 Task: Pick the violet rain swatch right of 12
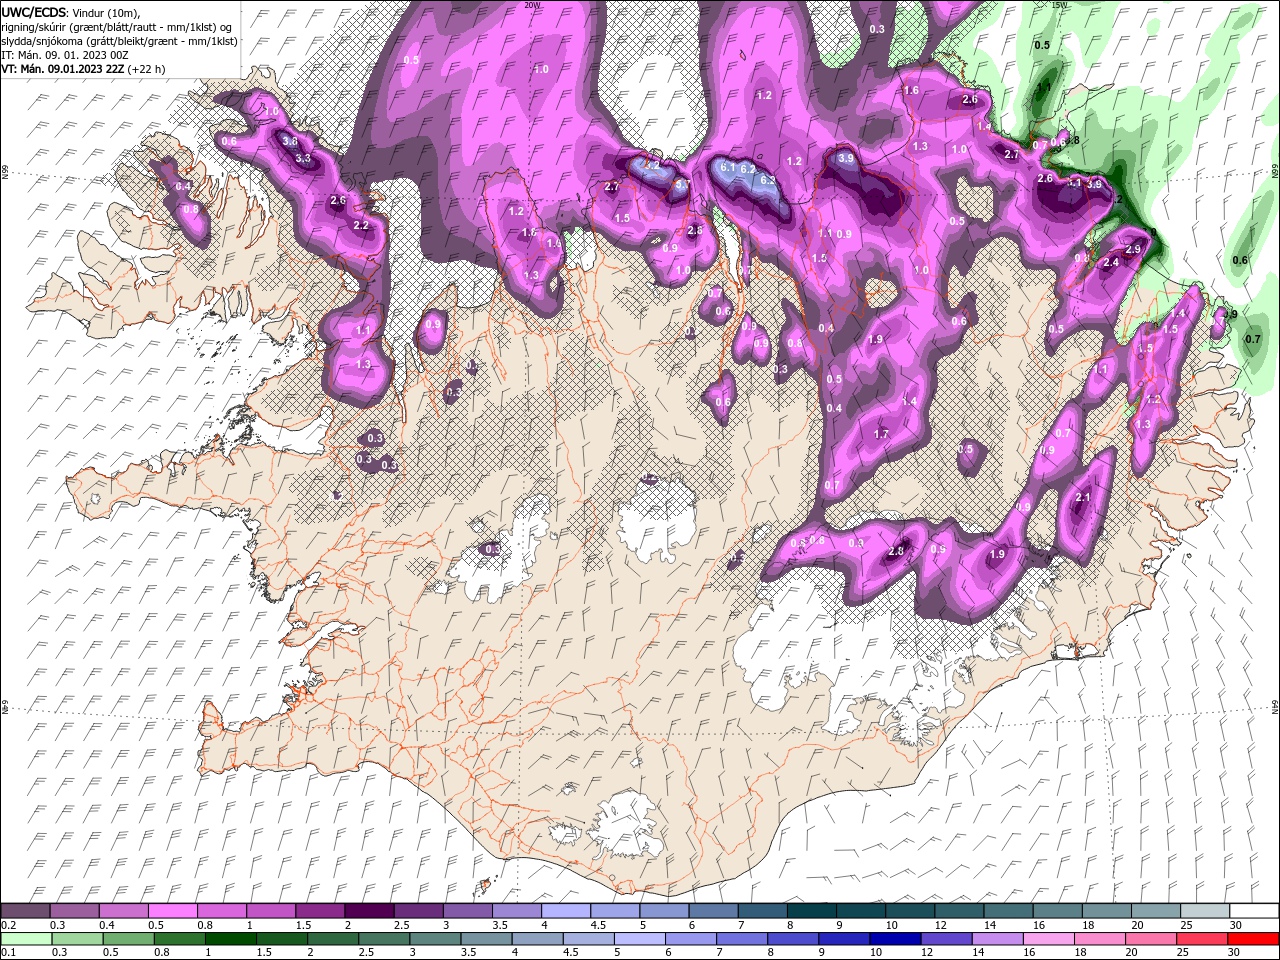tap(946, 939)
